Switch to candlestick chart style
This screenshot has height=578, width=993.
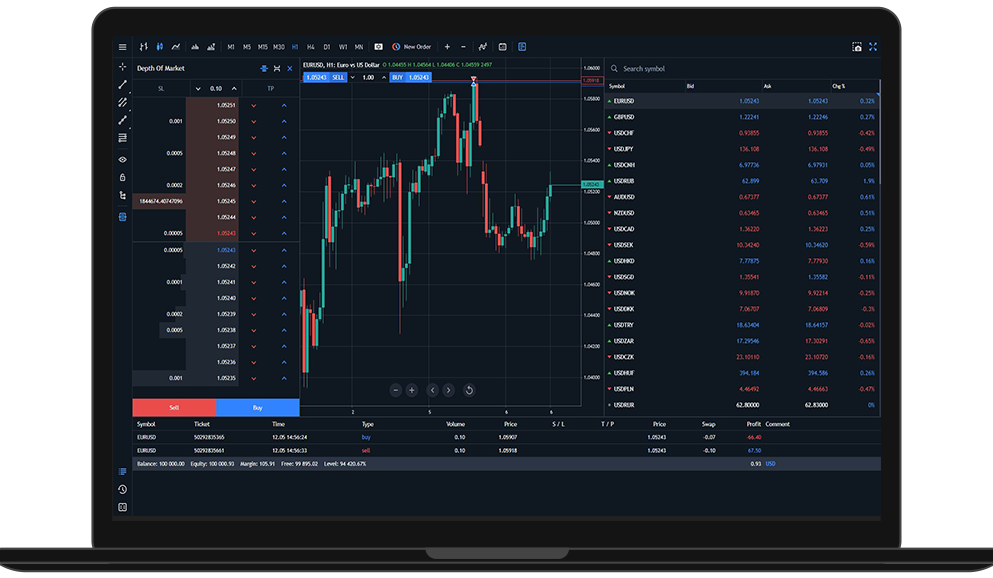[160, 46]
